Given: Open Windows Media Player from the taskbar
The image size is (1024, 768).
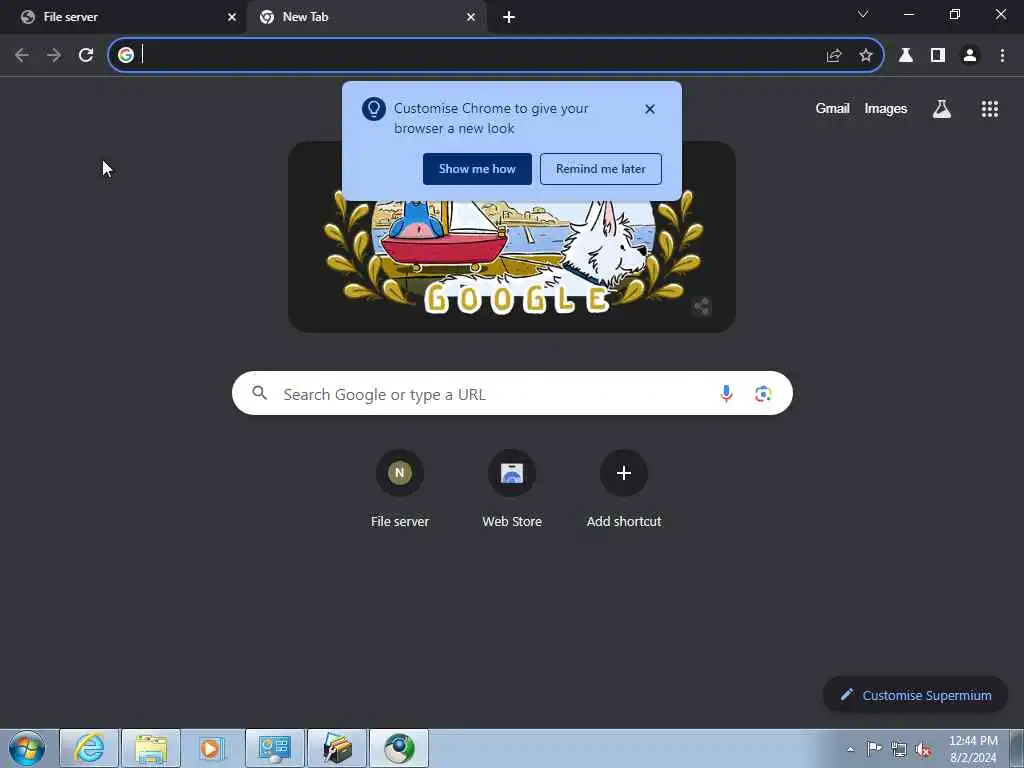Looking at the screenshot, I should (212, 748).
